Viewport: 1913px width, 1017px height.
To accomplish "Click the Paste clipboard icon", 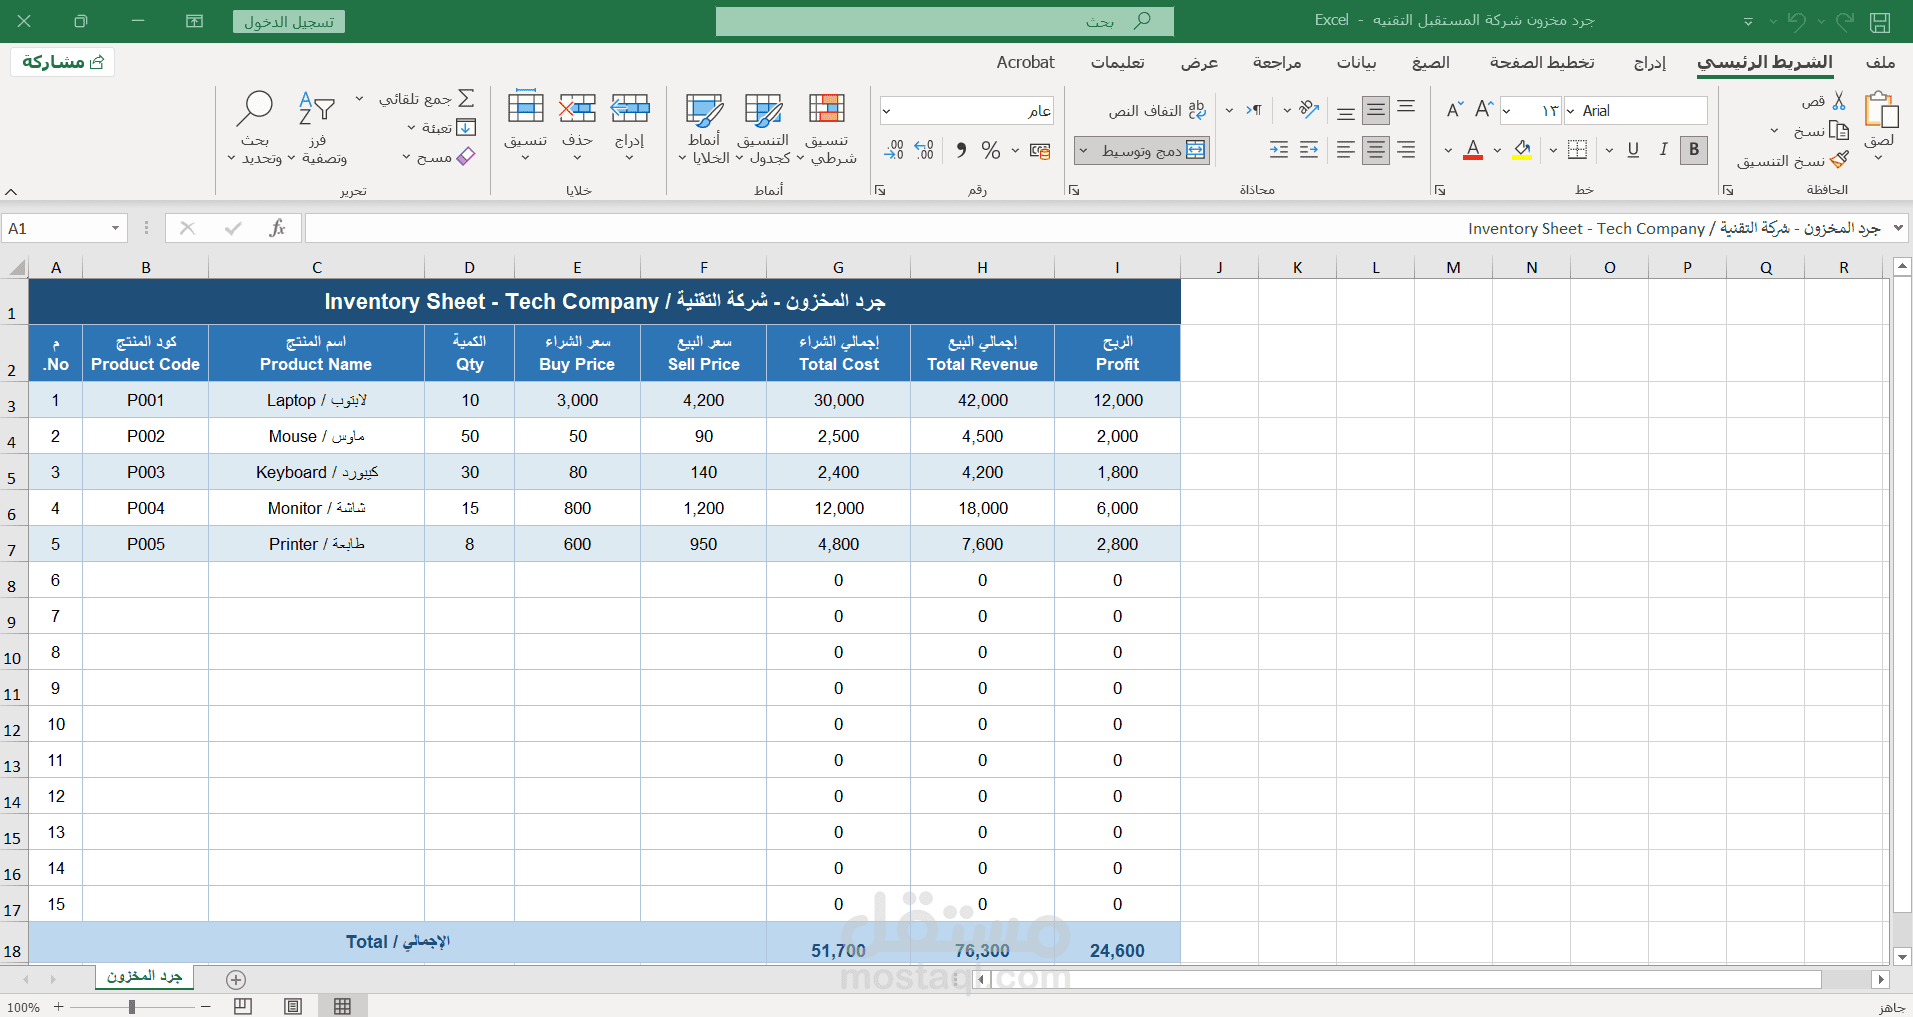I will click(1881, 110).
